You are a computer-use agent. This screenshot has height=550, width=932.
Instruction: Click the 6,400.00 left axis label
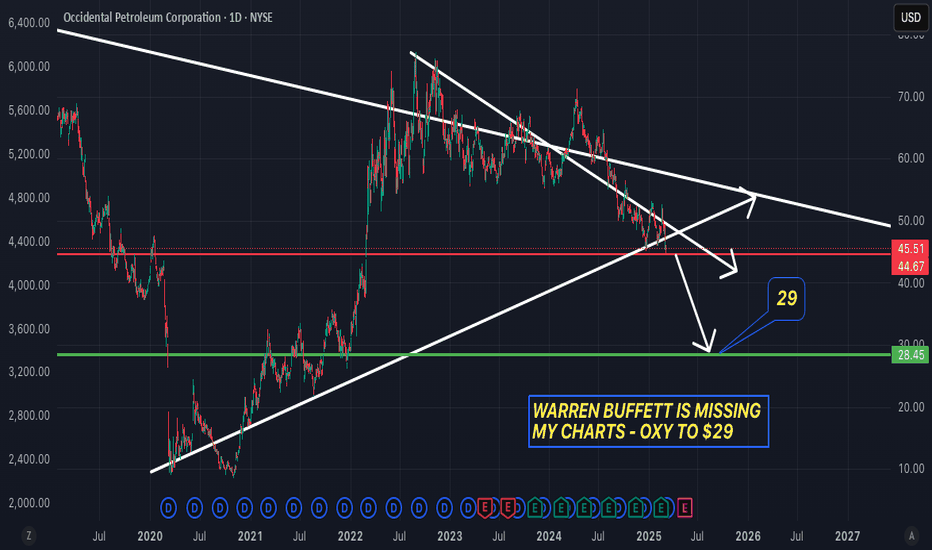click(29, 23)
